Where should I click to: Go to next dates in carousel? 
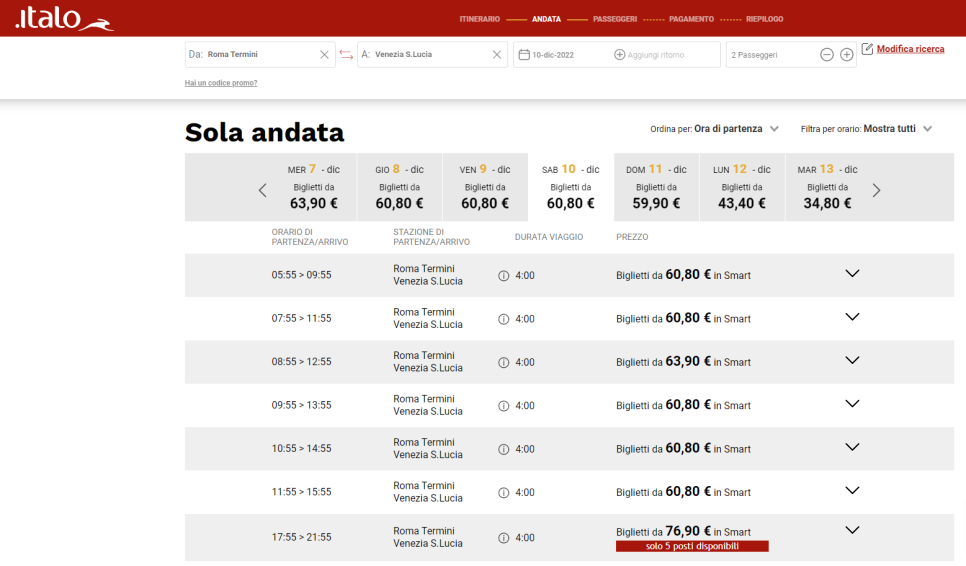pos(876,190)
